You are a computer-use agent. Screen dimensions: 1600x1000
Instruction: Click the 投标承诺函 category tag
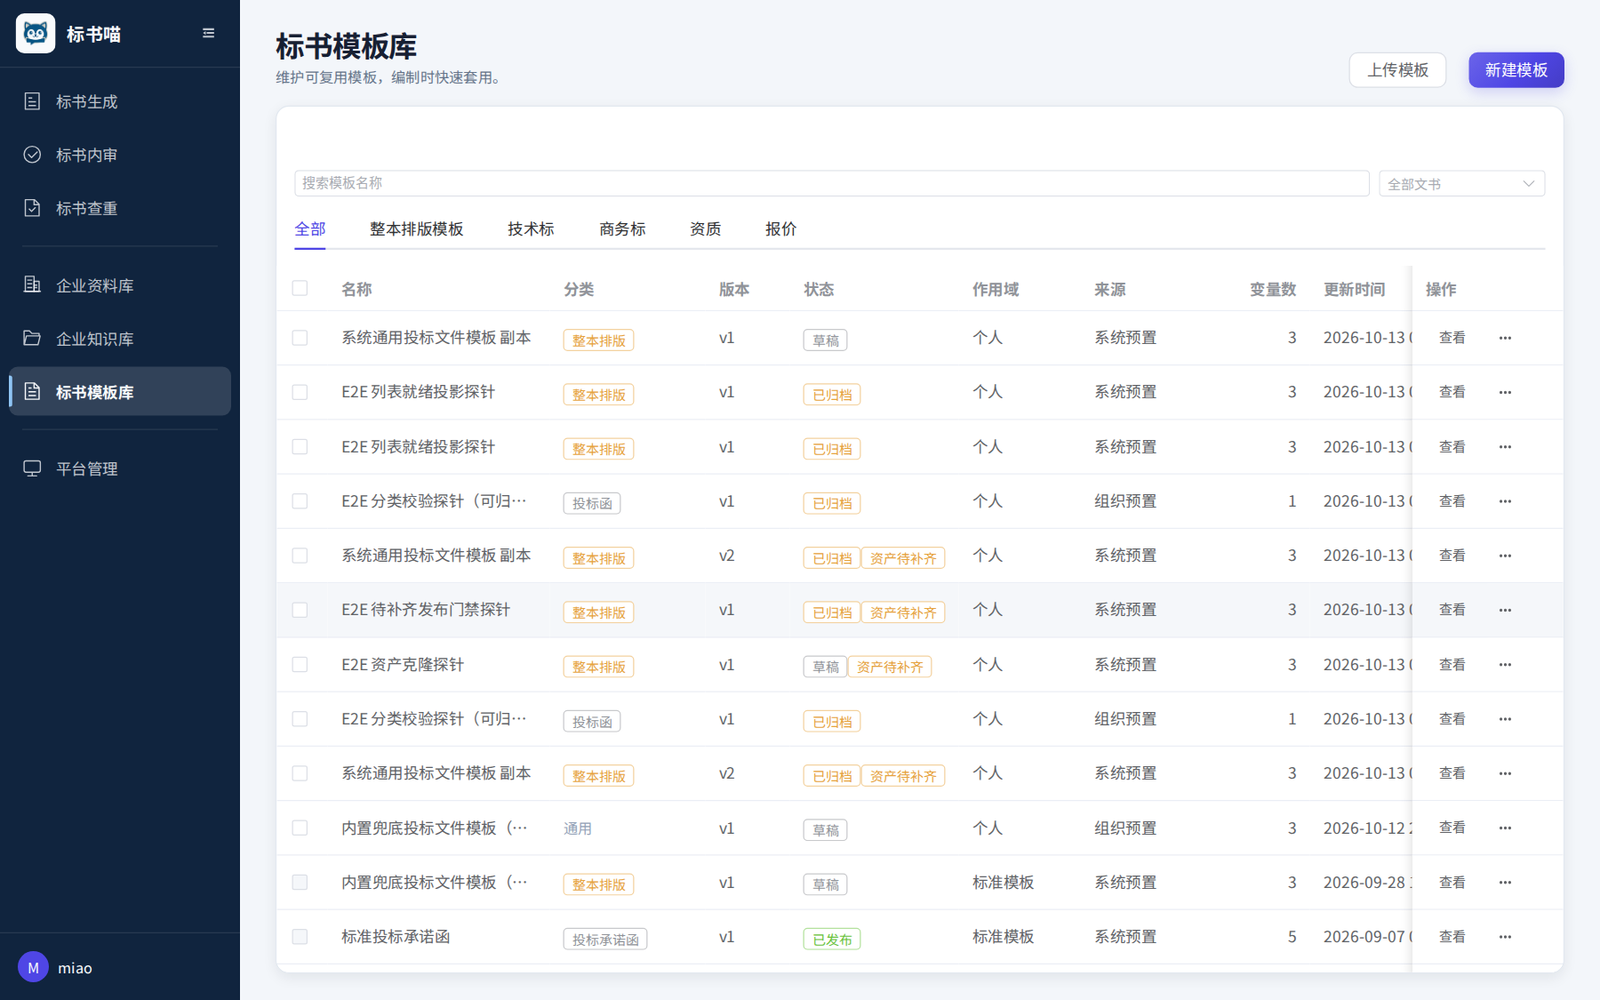click(605, 939)
